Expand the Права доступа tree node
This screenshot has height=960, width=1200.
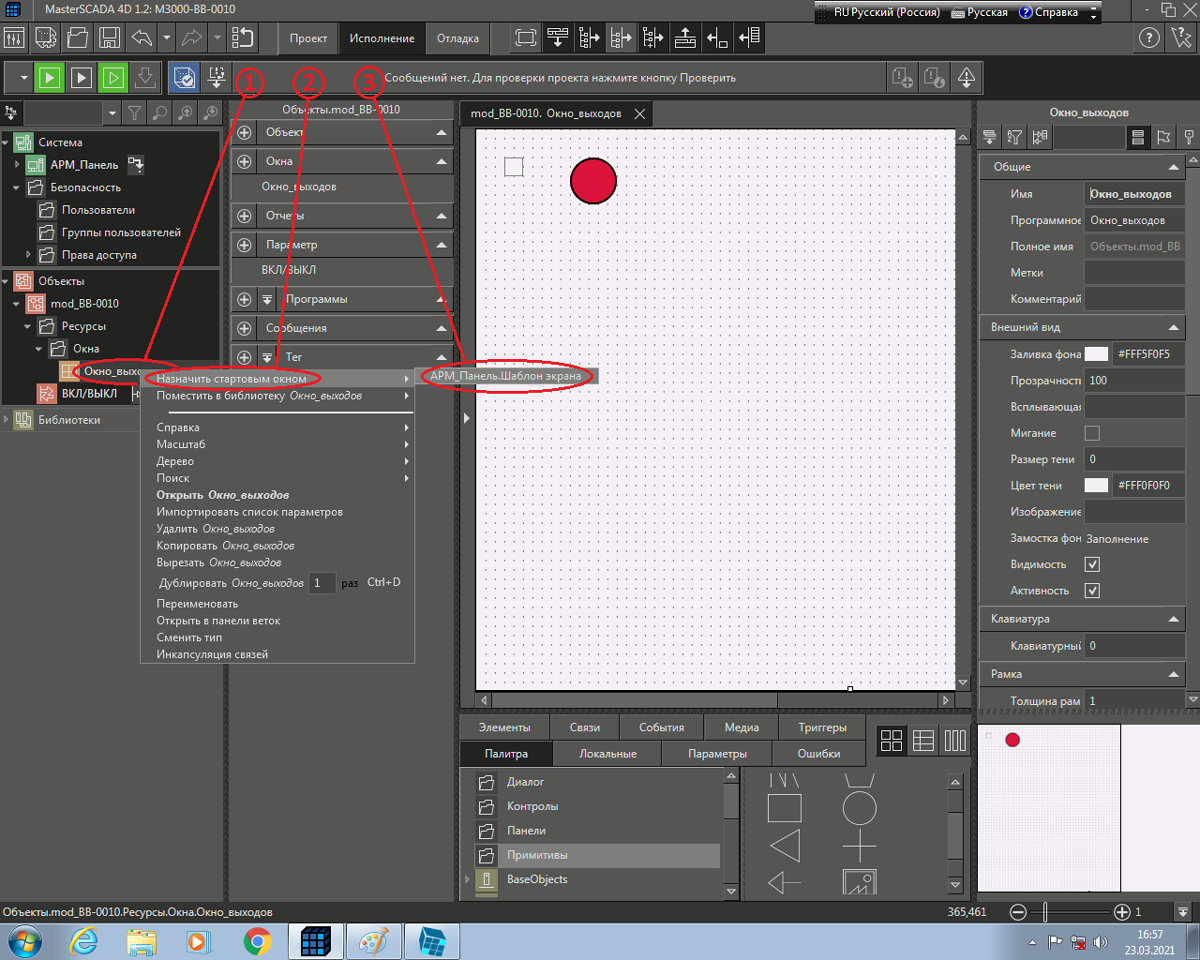28,255
